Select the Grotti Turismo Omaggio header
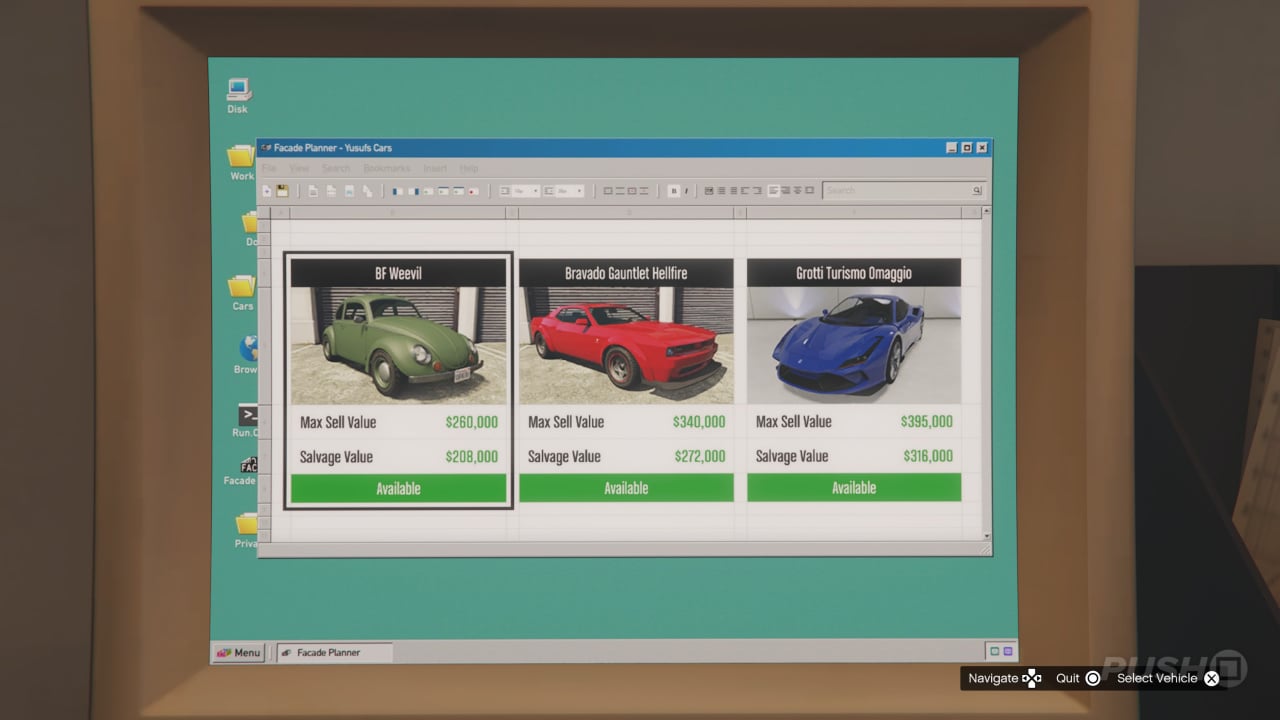The height and width of the screenshot is (720, 1280). point(854,273)
